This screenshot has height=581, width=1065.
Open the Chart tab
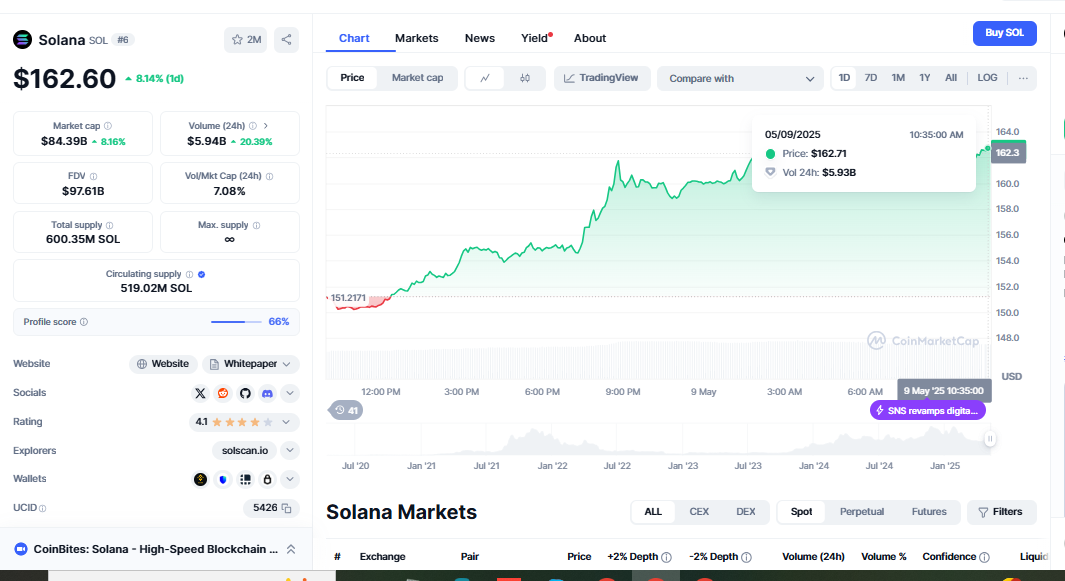tap(354, 38)
